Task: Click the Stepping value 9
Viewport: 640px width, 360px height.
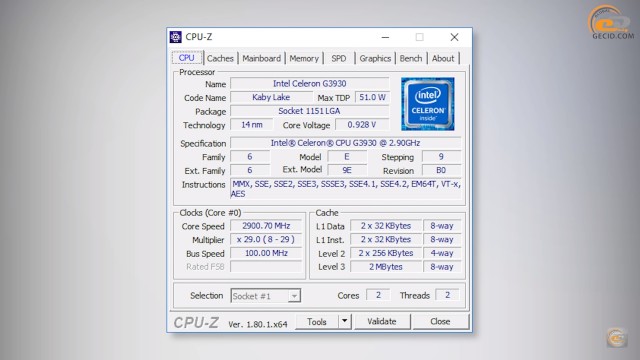Action: (441, 157)
